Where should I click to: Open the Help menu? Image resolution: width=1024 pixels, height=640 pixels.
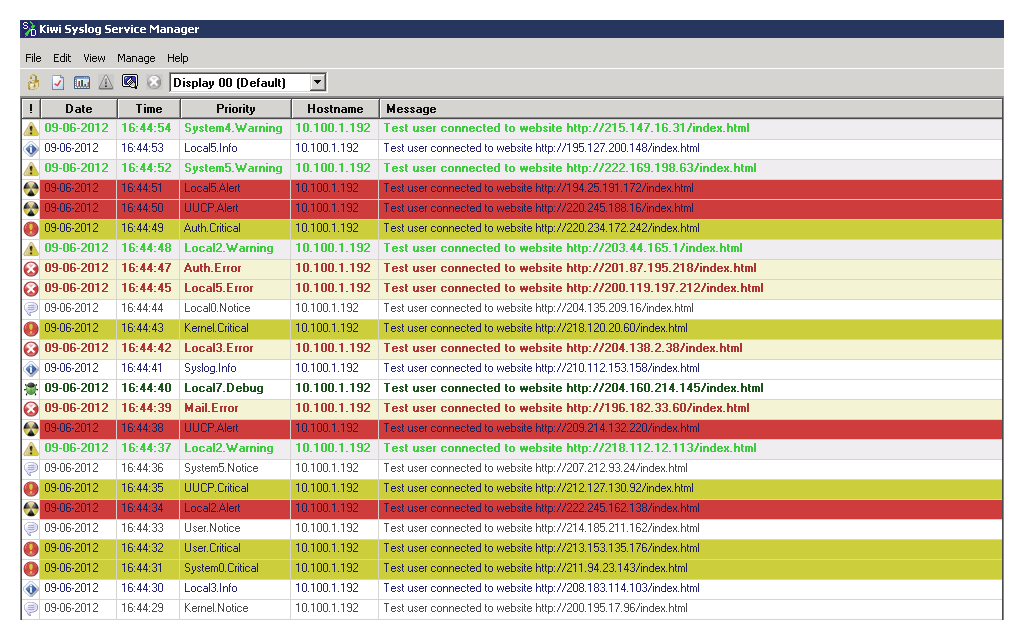[x=177, y=58]
